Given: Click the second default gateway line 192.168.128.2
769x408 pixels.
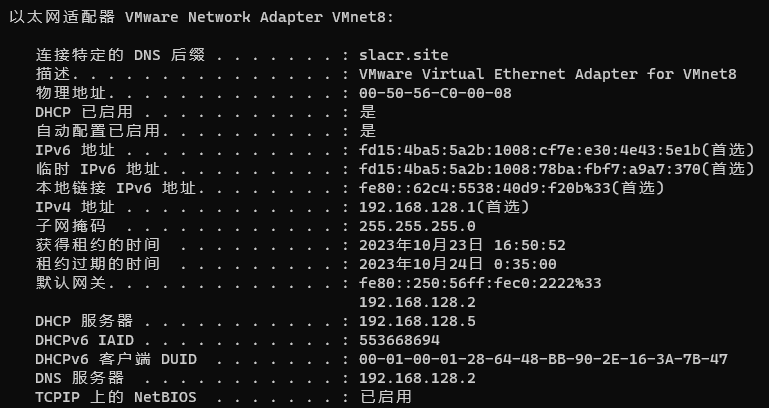Looking at the screenshot, I should pos(417,302).
